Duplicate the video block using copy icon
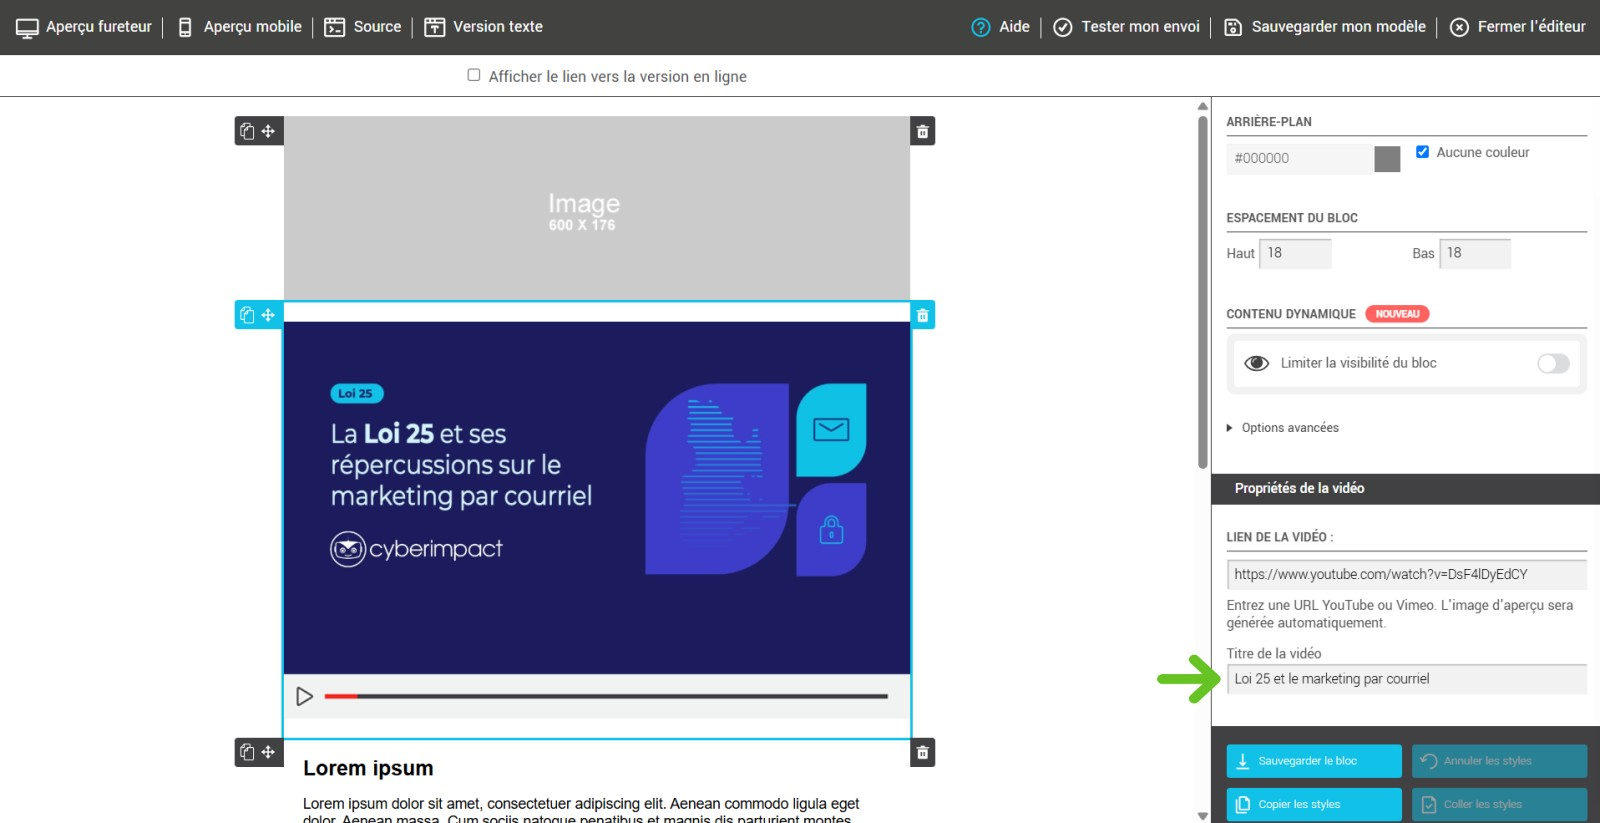This screenshot has height=823, width=1600. [247, 315]
